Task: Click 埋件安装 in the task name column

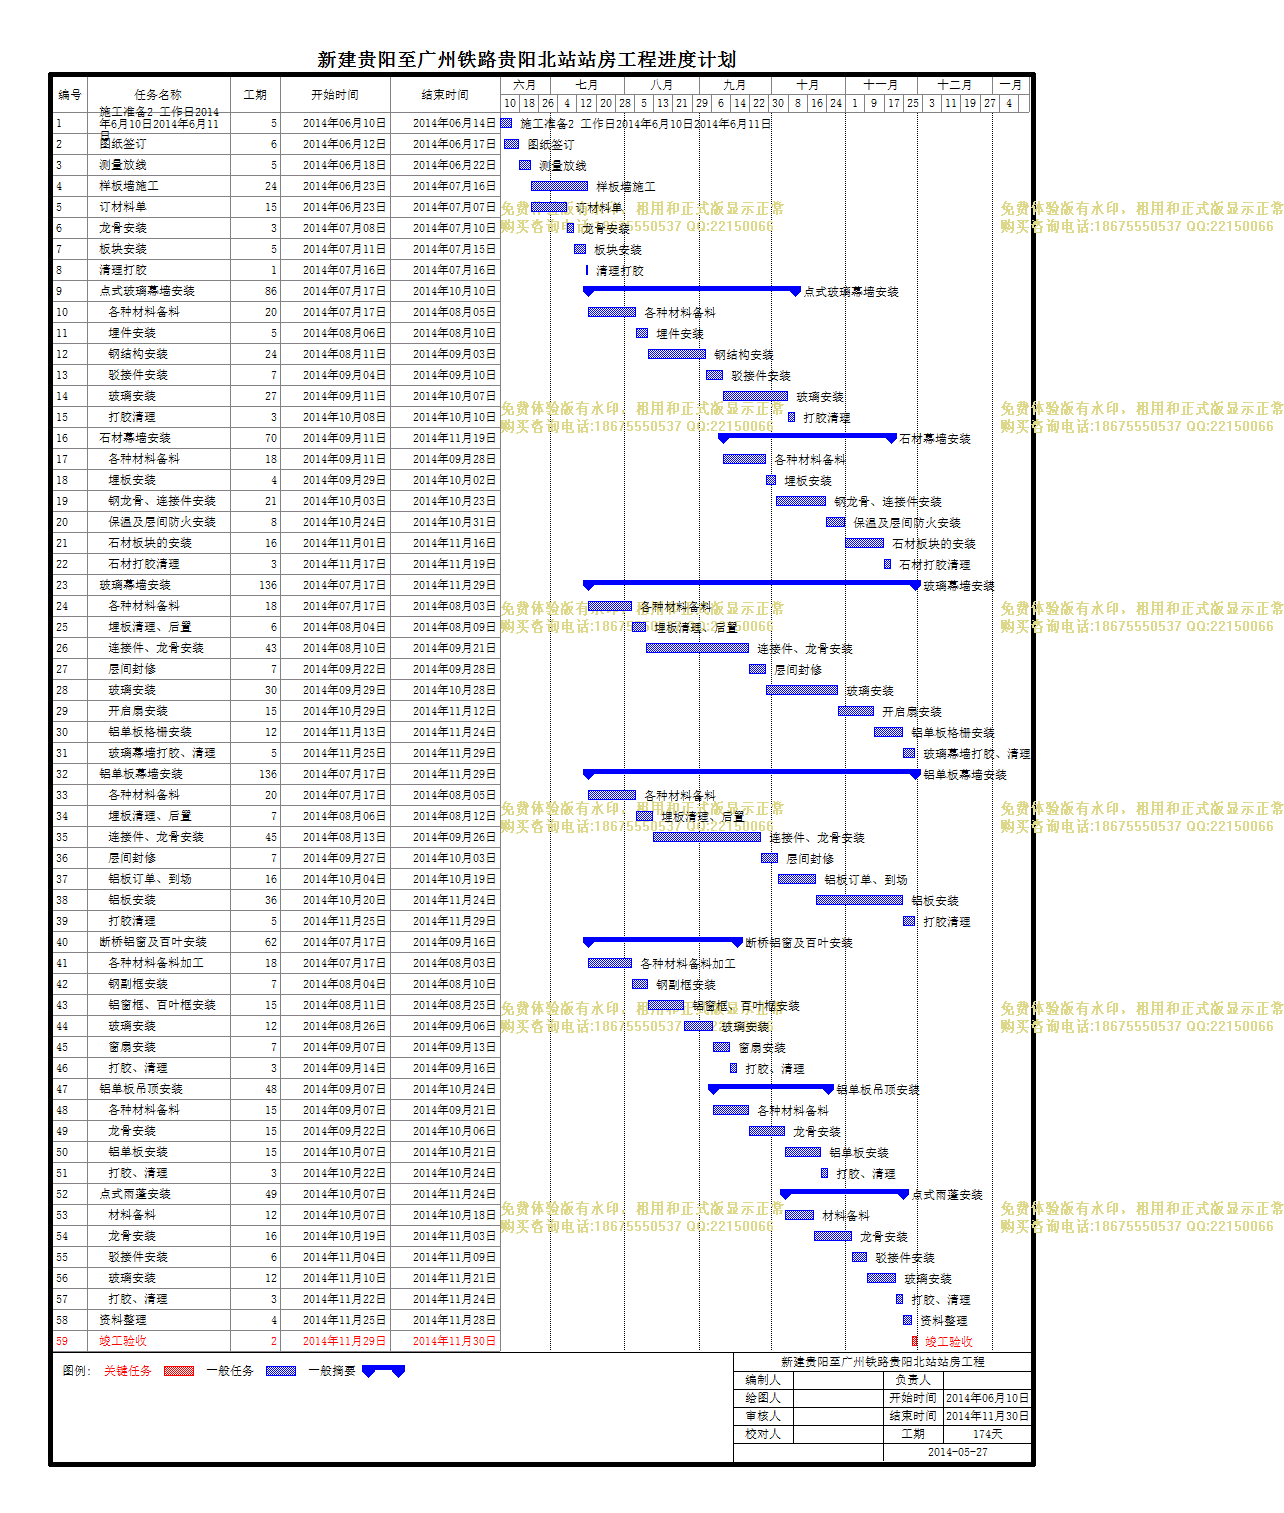Action: (132, 333)
